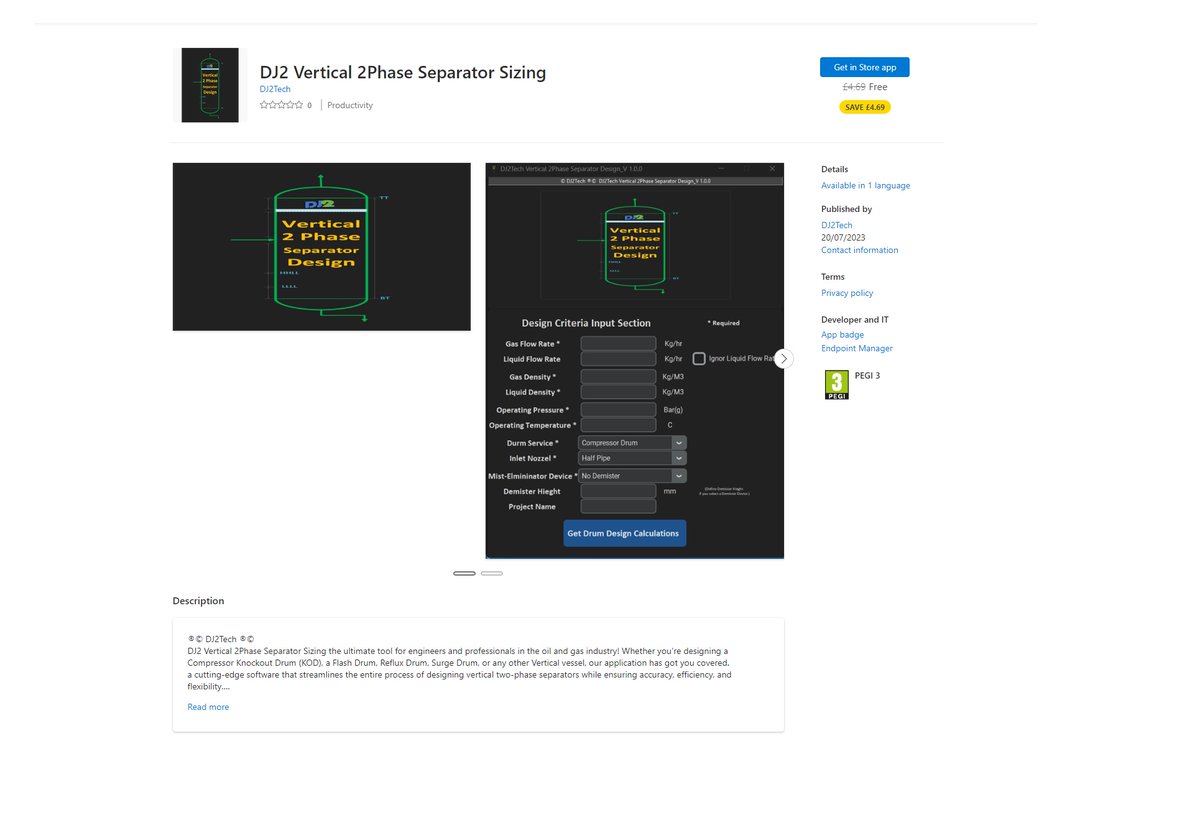Click the Productivity category label
The width and height of the screenshot is (1200, 828).
(349, 104)
